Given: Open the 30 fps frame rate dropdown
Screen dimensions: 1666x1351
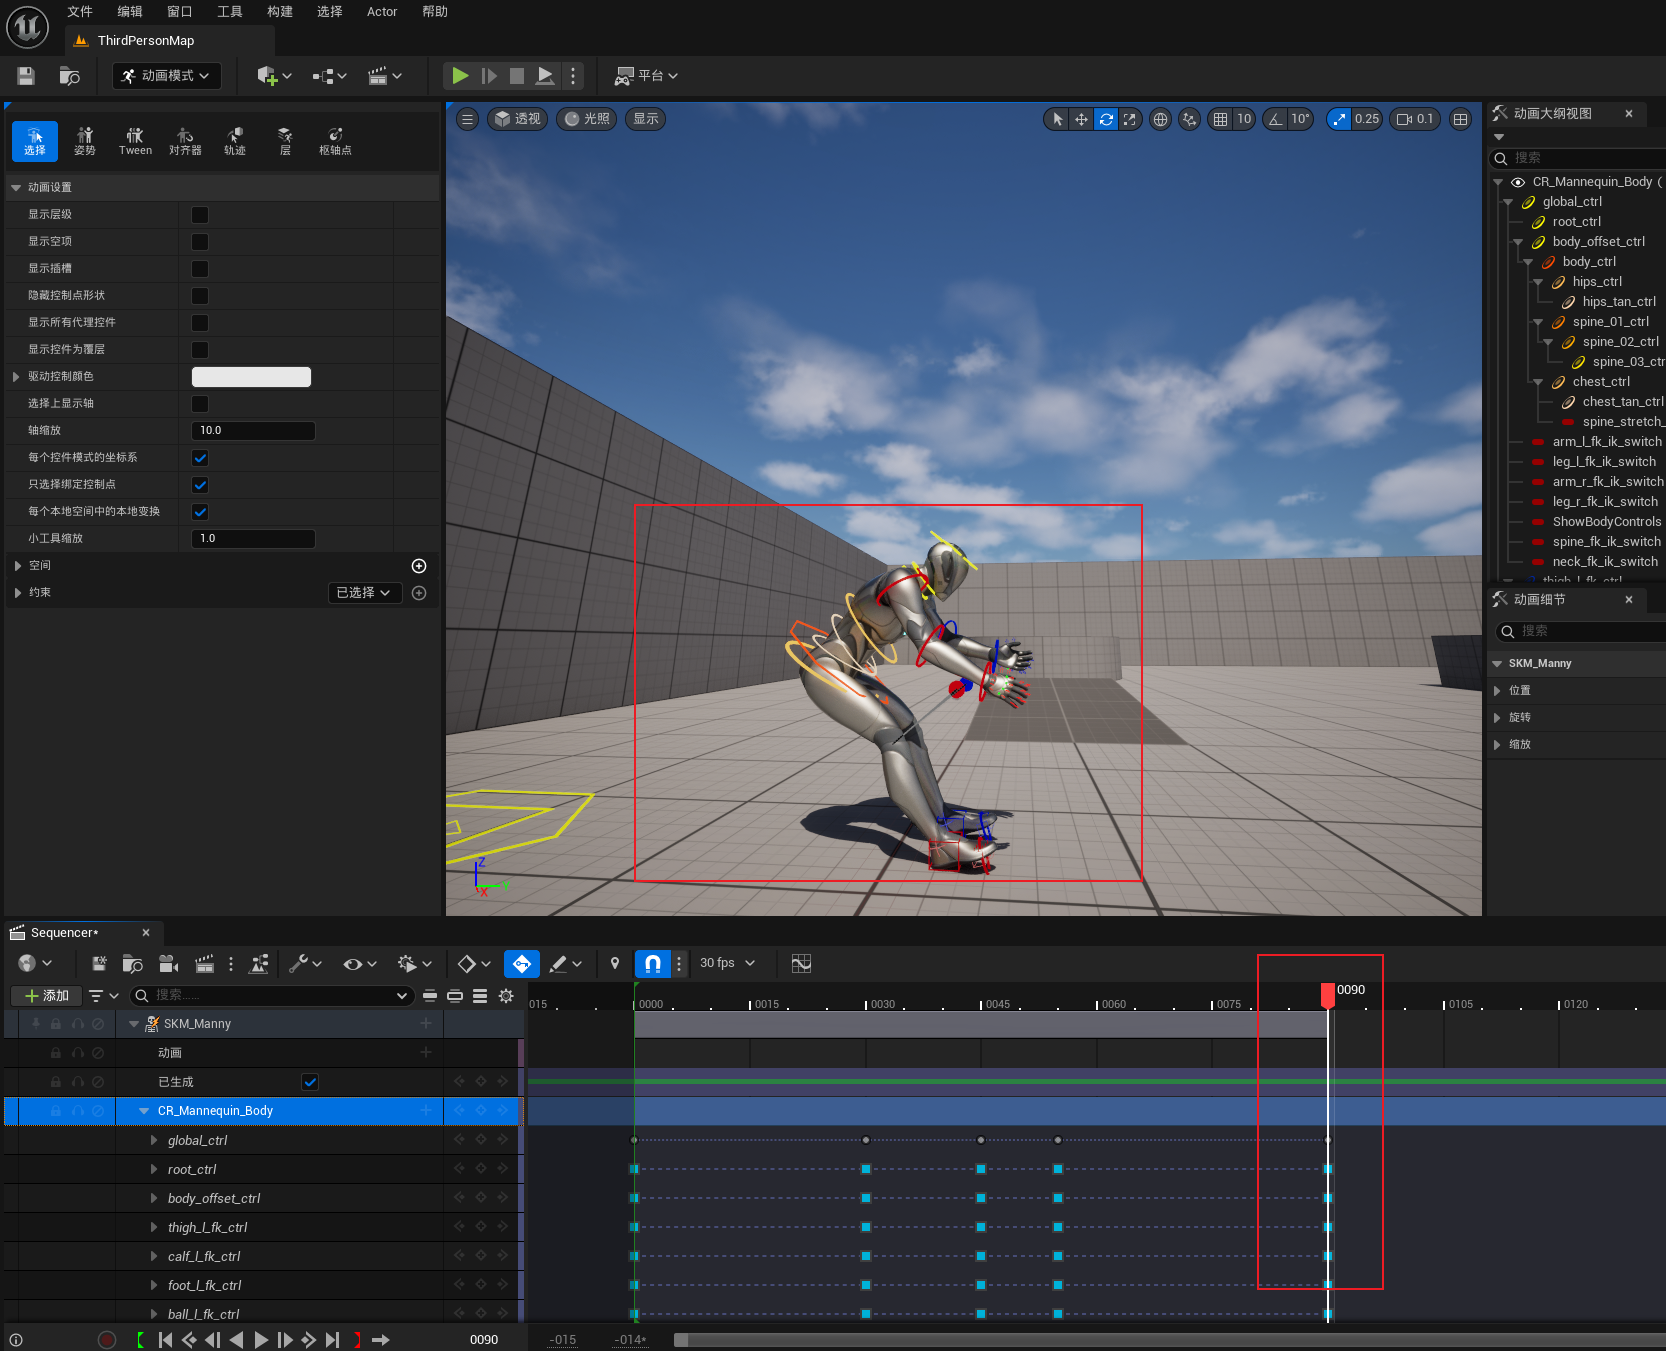Looking at the screenshot, I should tap(727, 963).
